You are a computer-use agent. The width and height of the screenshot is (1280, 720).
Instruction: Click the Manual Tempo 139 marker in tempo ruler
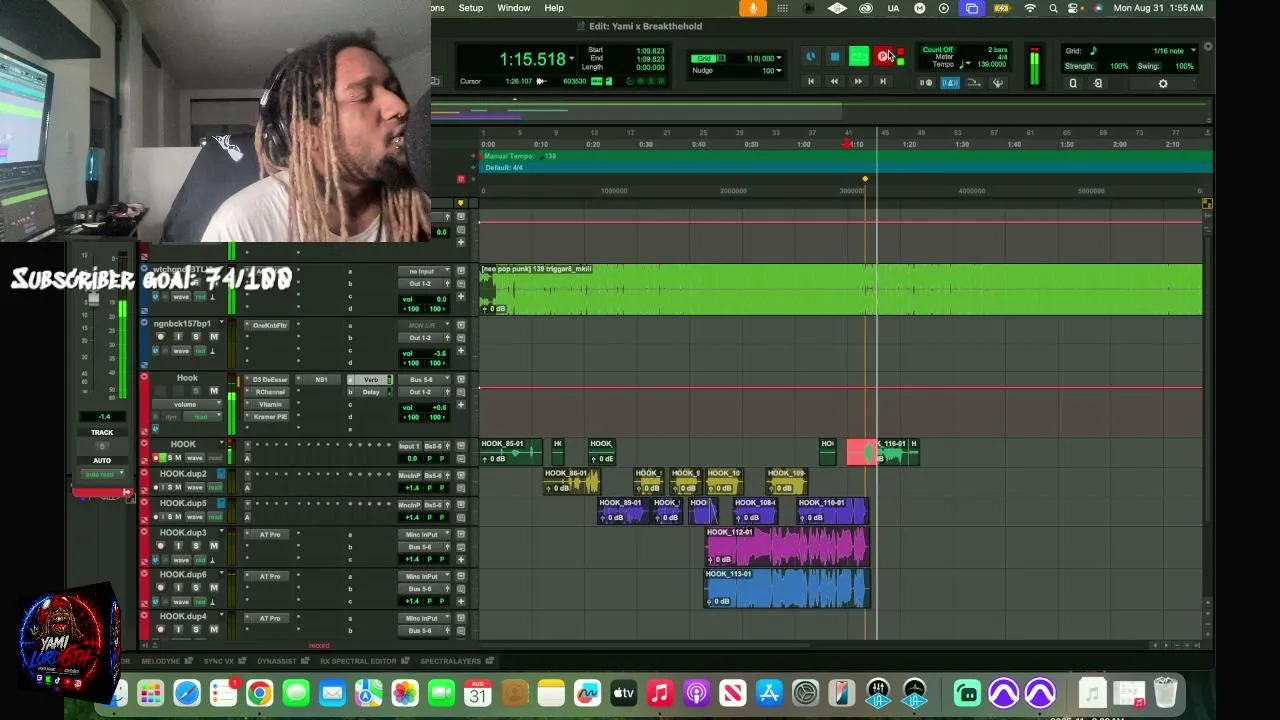[519, 156]
